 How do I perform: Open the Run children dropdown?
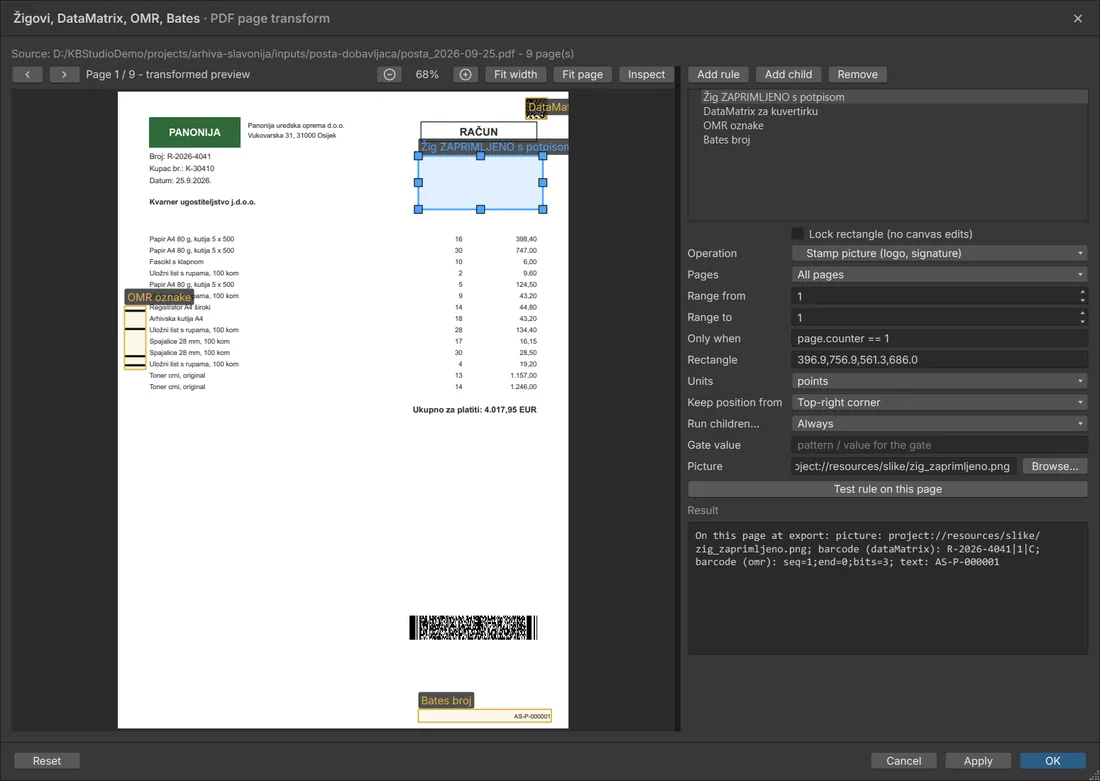click(x=939, y=424)
